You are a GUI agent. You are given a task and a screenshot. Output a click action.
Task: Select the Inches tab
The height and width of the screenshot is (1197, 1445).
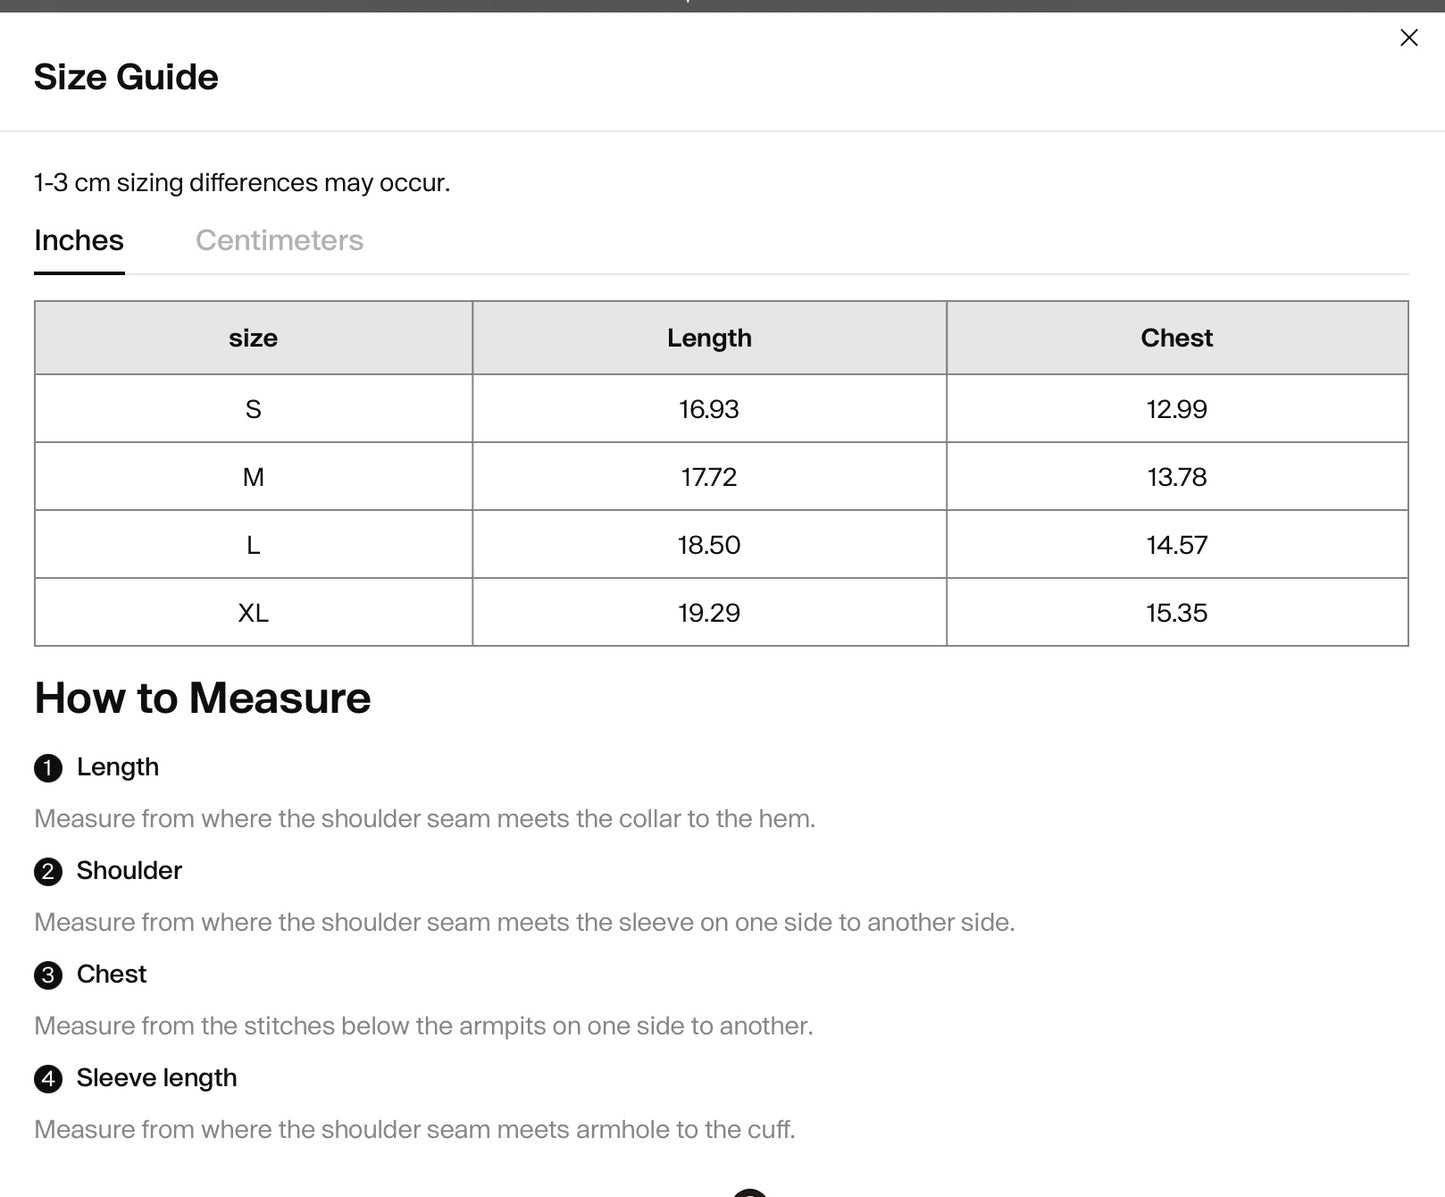[79, 241]
